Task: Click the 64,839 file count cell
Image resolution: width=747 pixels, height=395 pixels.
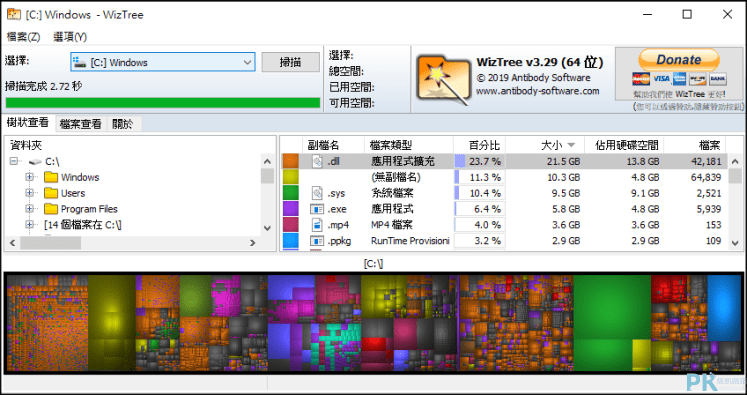Action: (x=705, y=177)
